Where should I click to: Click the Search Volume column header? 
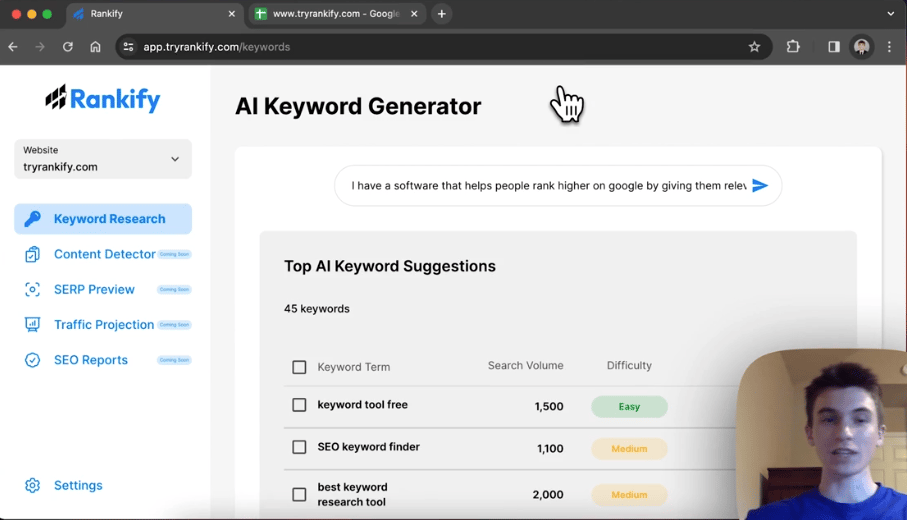(x=525, y=366)
